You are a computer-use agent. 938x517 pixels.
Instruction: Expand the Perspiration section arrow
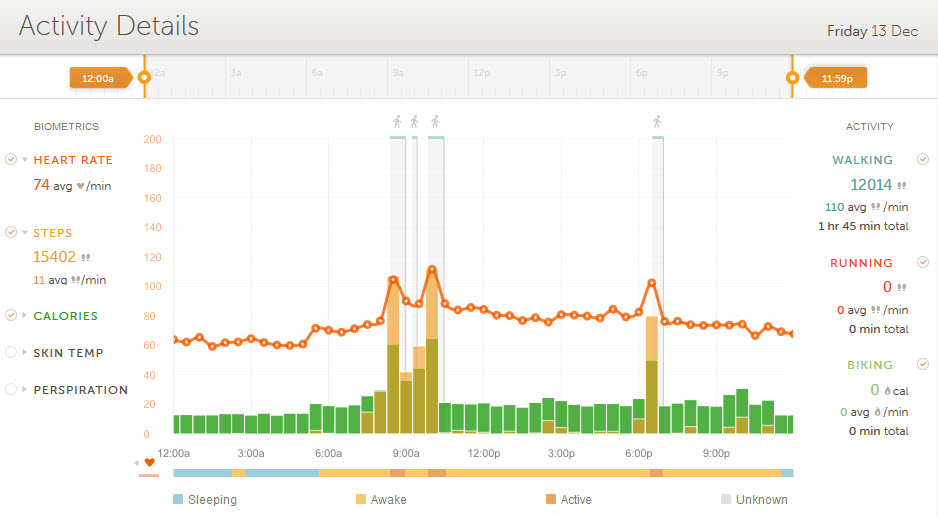pyautogui.click(x=25, y=390)
